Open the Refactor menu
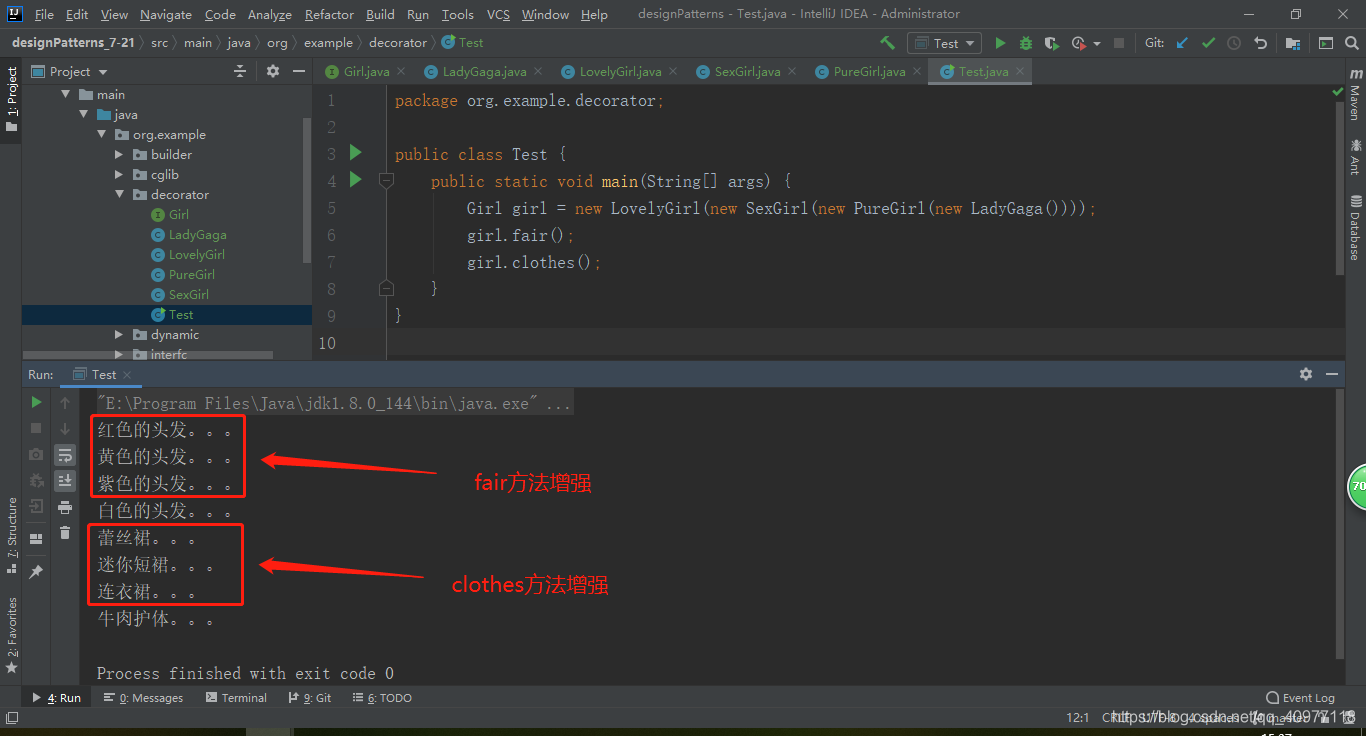 329,14
